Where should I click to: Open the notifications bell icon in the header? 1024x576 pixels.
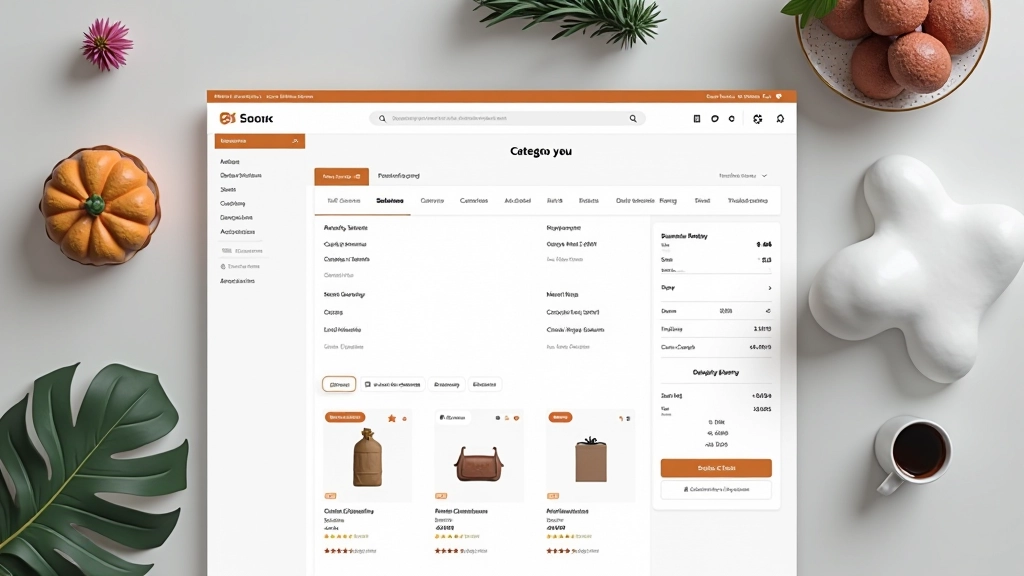(780, 119)
